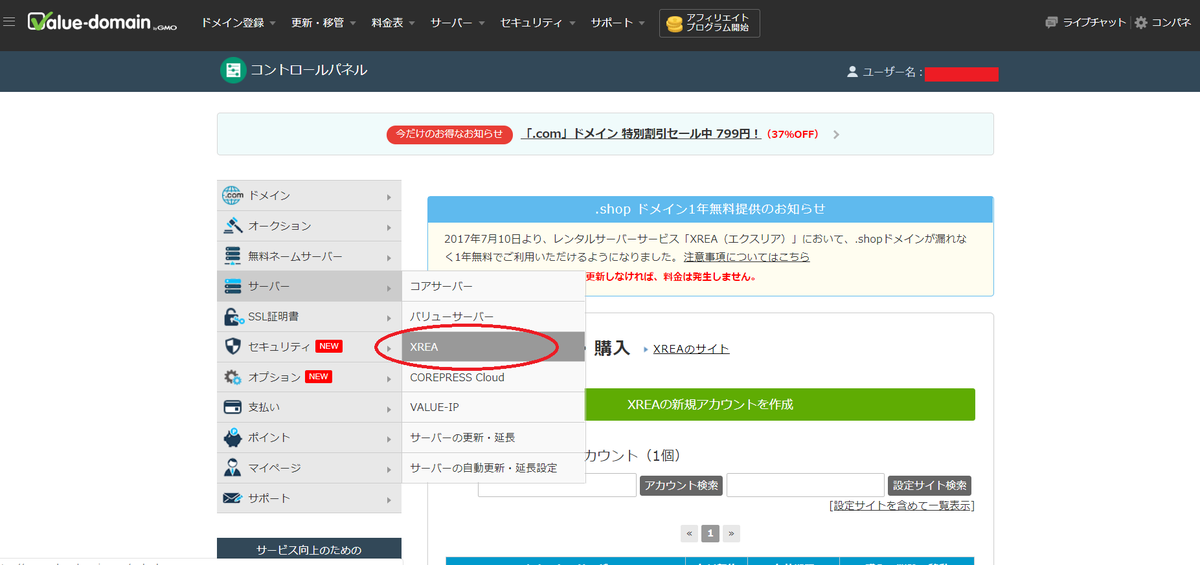Screen dimensions: 1200x565
Task: Click the person icon for マイページ
Action: click(x=232, y=468)
